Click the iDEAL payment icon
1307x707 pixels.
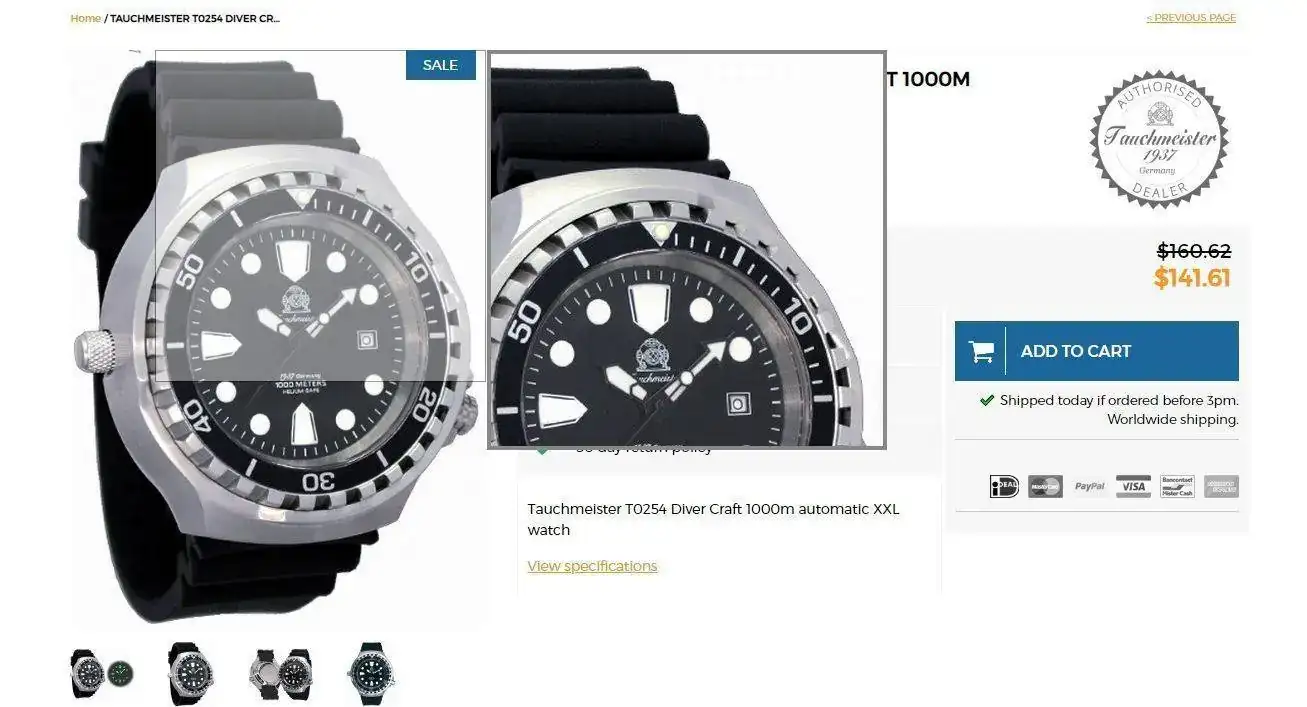[x=1004, y=487]
